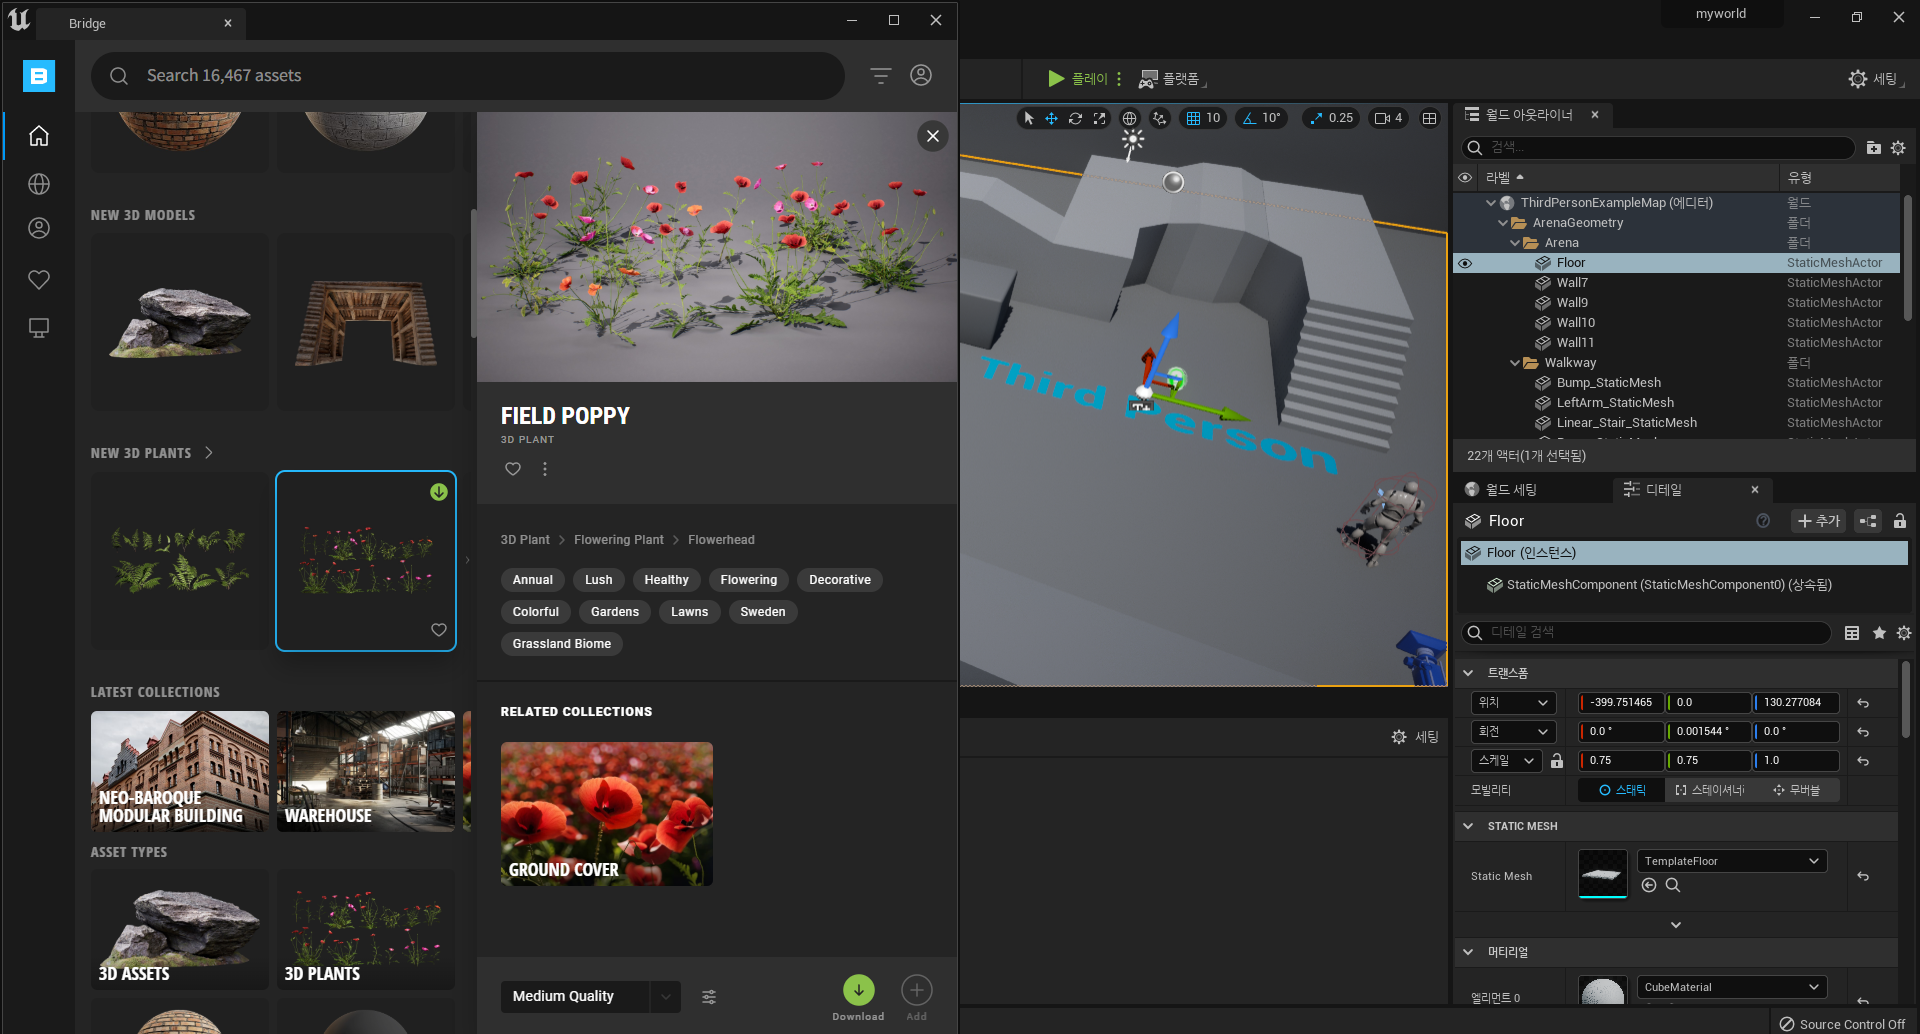Open Field Poppy more options menu
Image resolution: width=1920 pixels, height=1034 pixels.
click(545, 469)
